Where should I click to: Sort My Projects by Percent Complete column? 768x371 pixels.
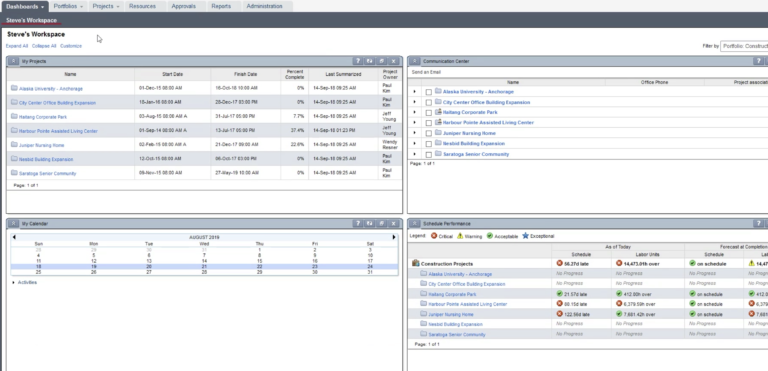click(294, 74)
